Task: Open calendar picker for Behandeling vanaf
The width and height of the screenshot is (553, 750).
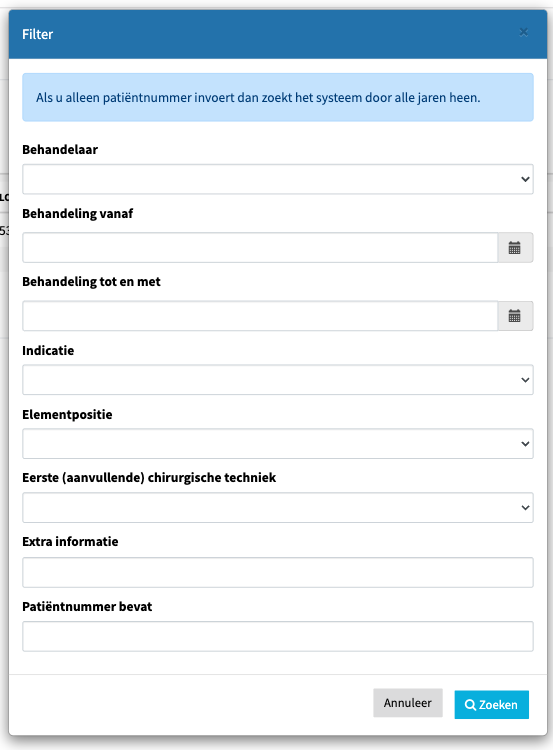Action: [x=515, y=248]
